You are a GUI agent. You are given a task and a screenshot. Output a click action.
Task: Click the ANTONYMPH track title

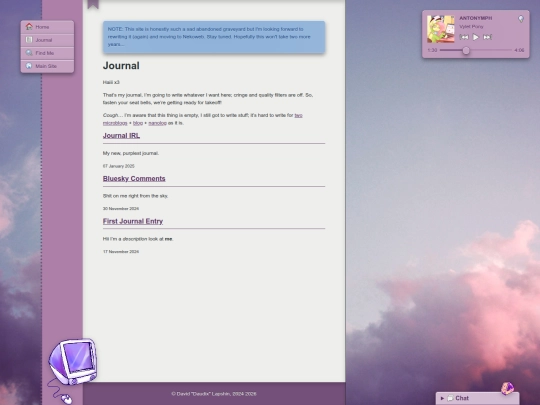tap(476, 18)
